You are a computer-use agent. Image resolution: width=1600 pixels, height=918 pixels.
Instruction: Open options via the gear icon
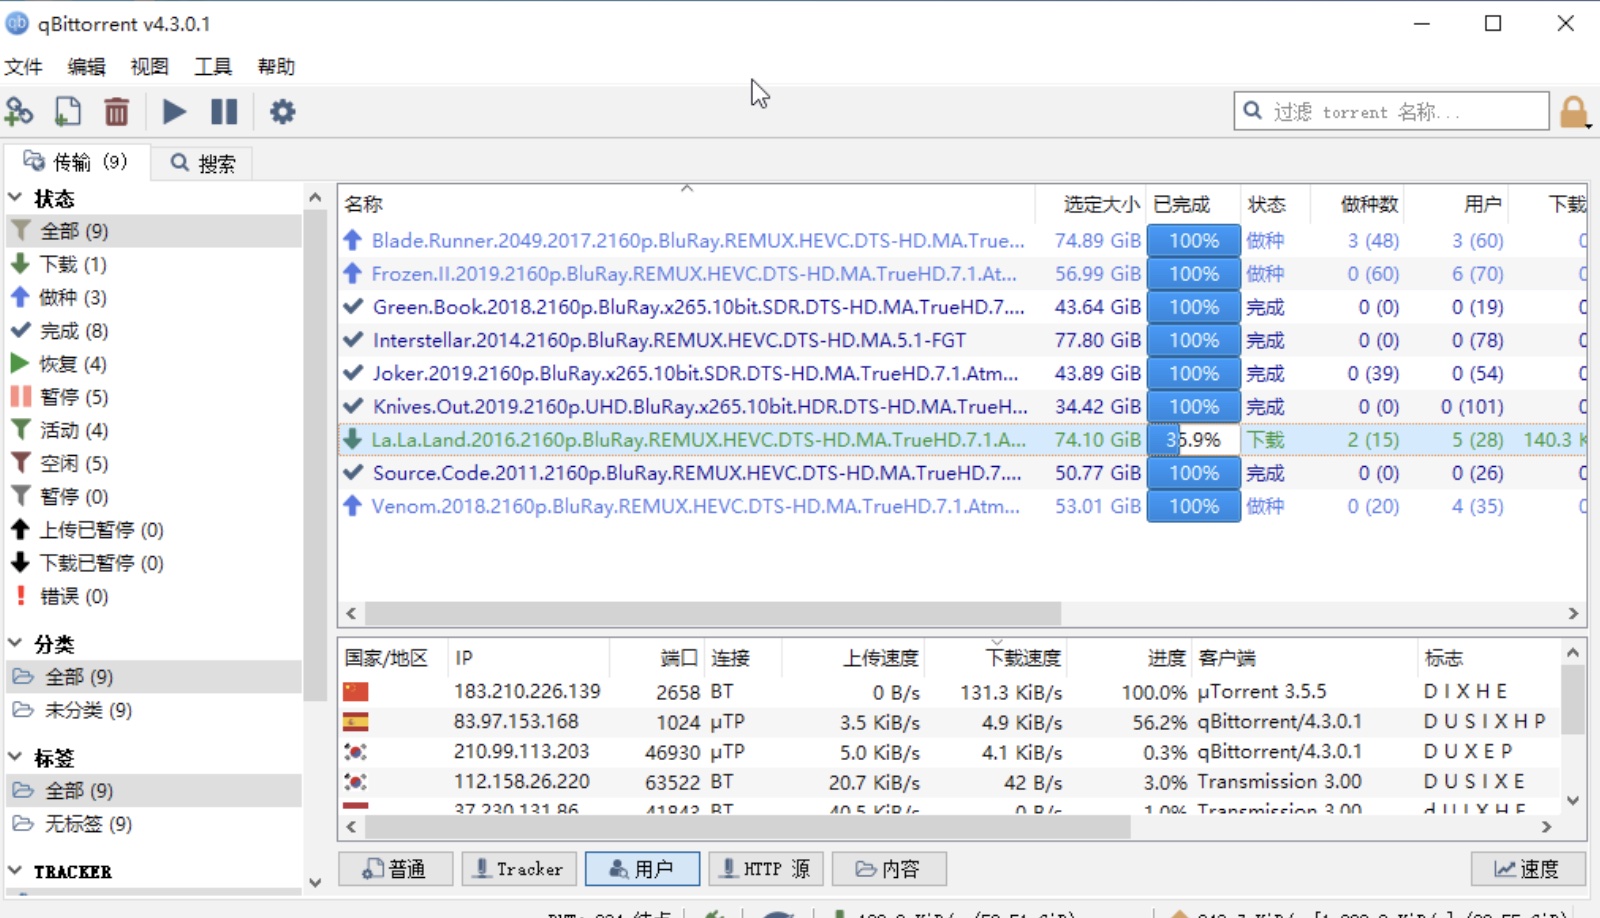pos(283,112)
